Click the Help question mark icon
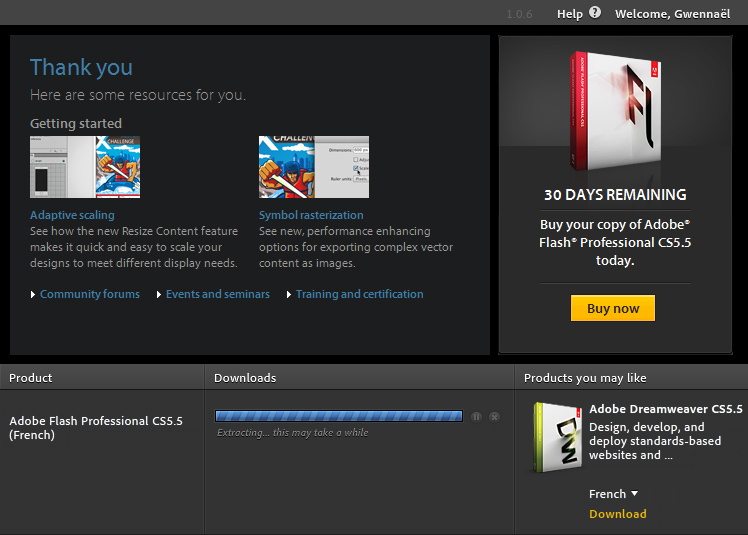748x535 pixels. [x=595, y=13]
